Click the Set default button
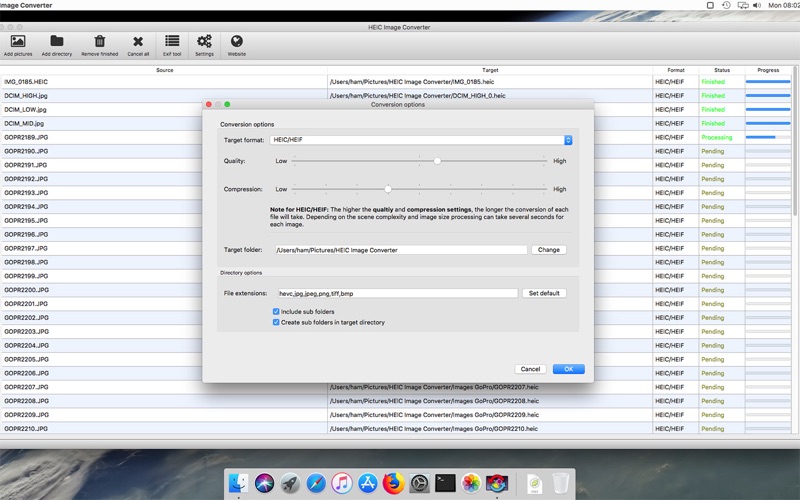Image resolution: width=800 pixels, height=500 pixels. (544, 293)
